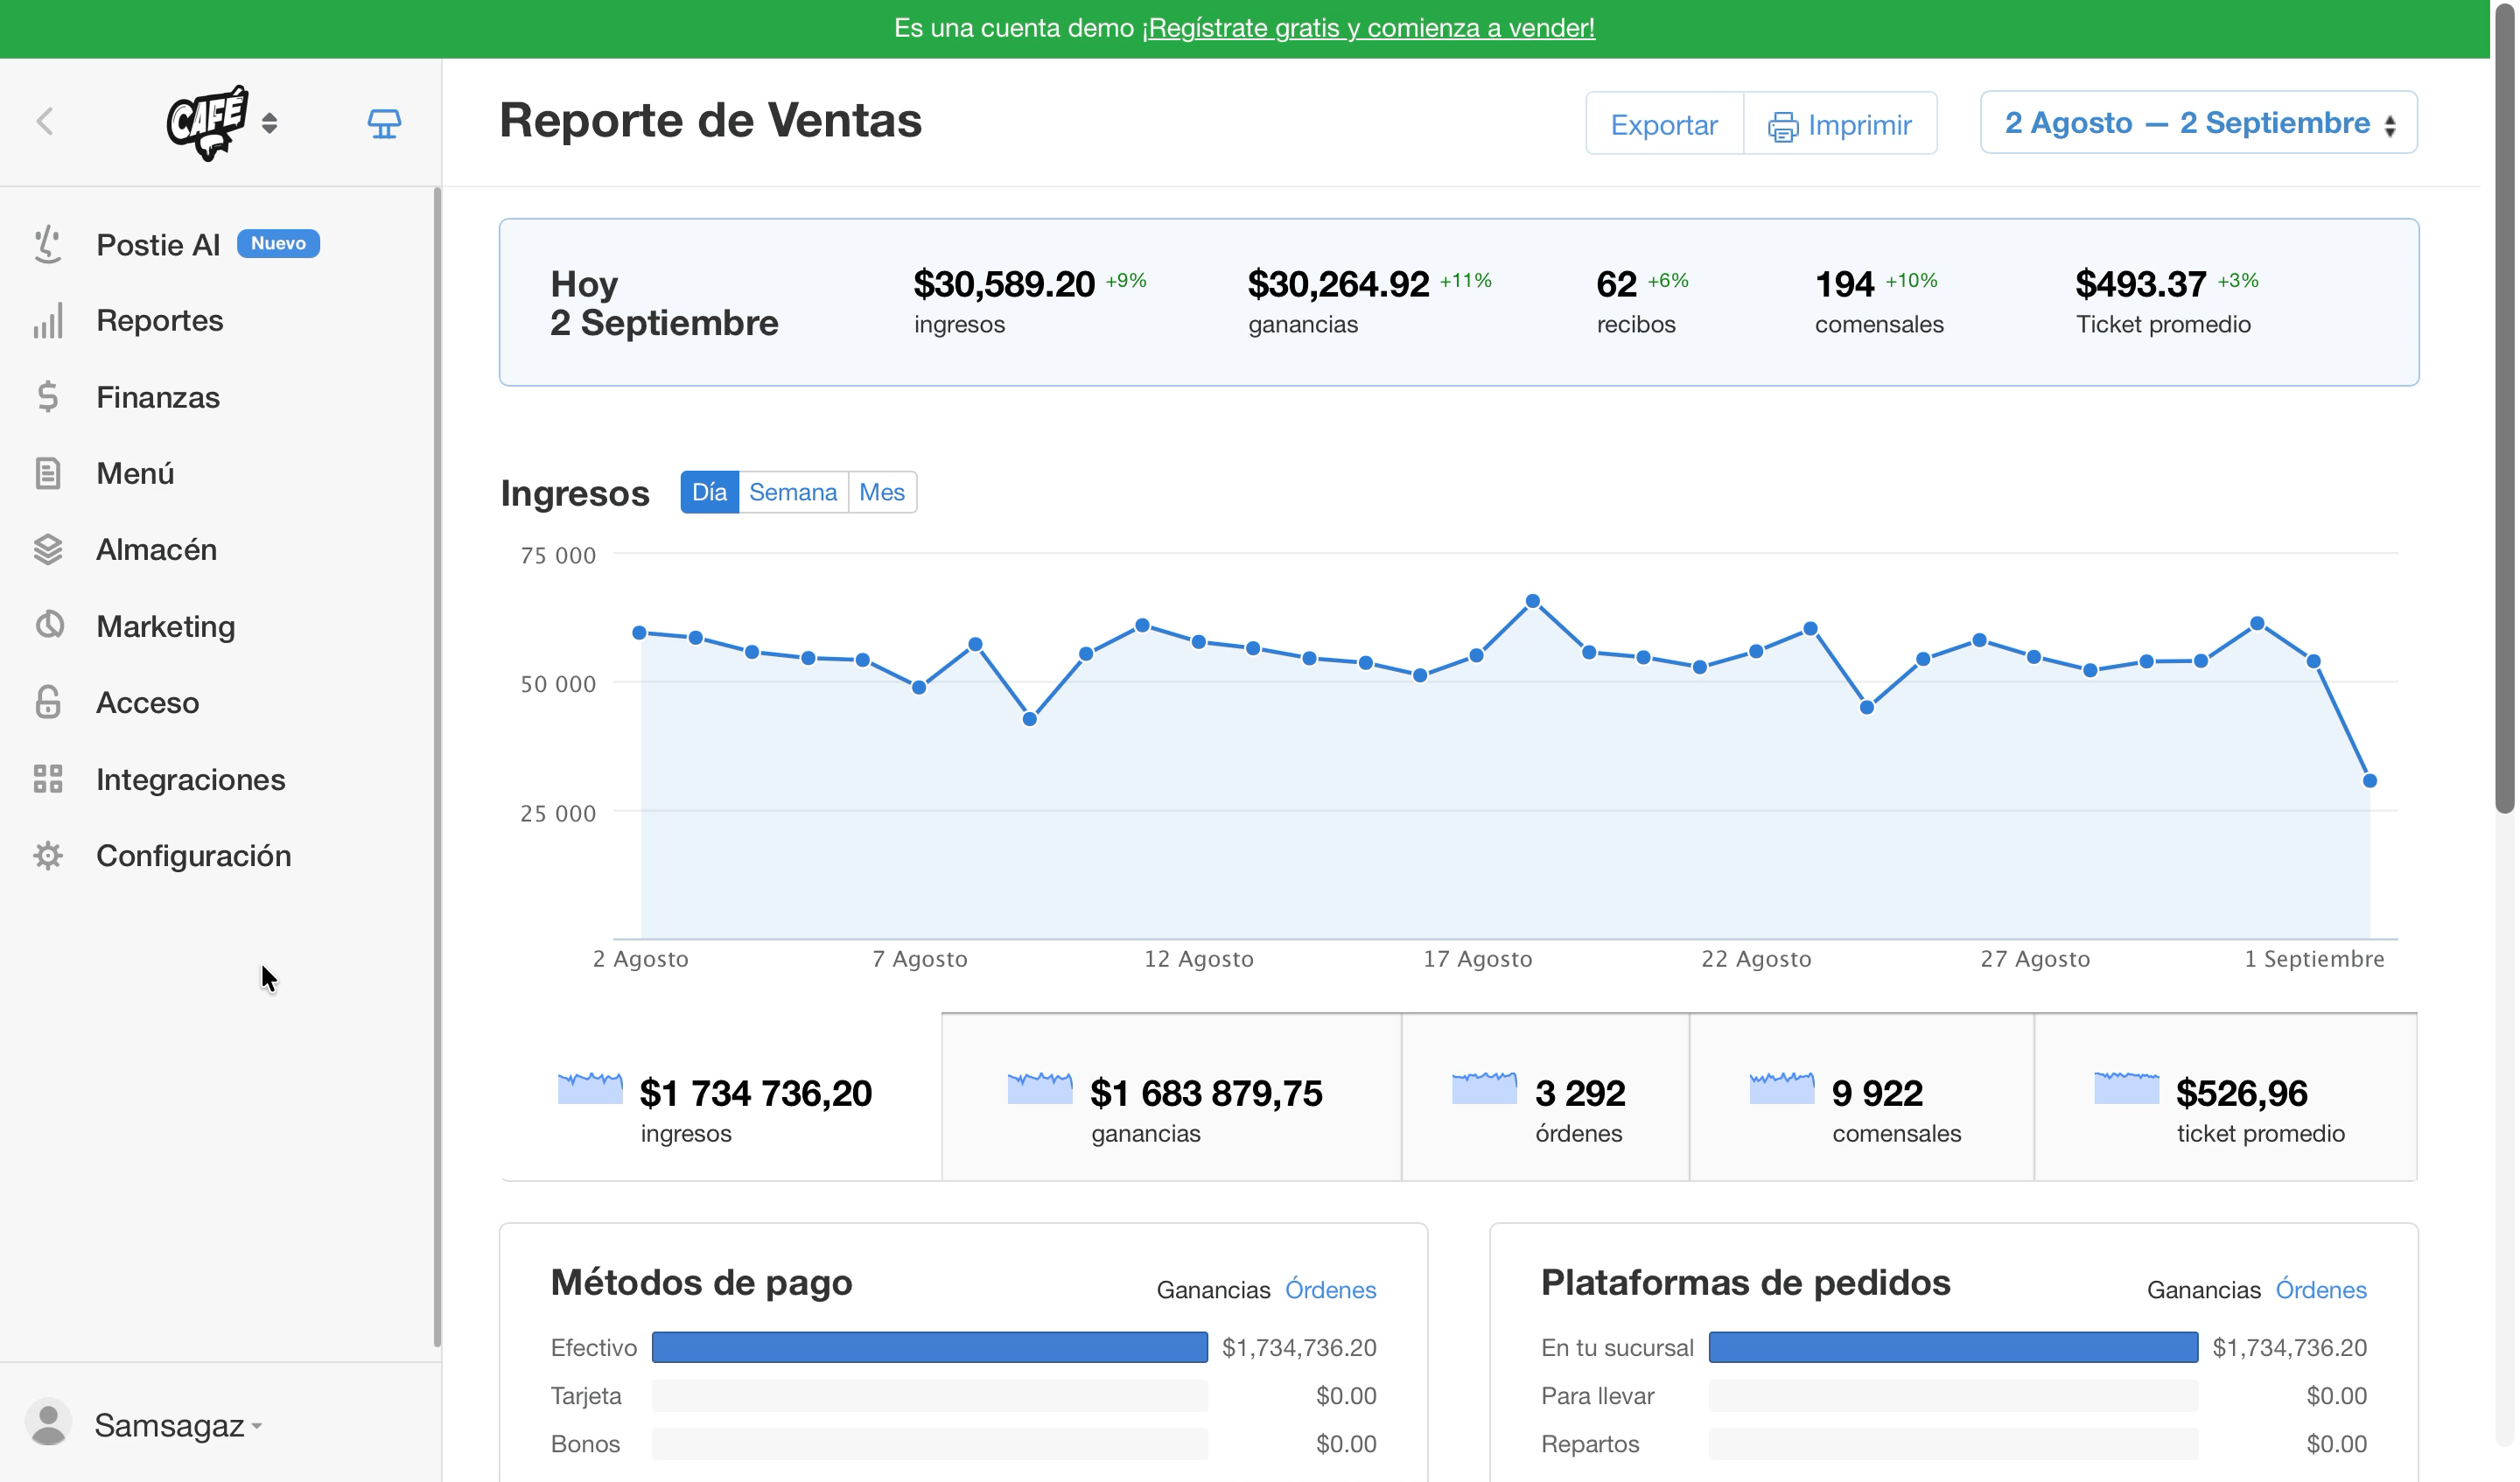Click the En tu sucursal platform bar
Viewport: 2520px width, 1482px height.
pyautogui.click(x=1954, y=1347)
